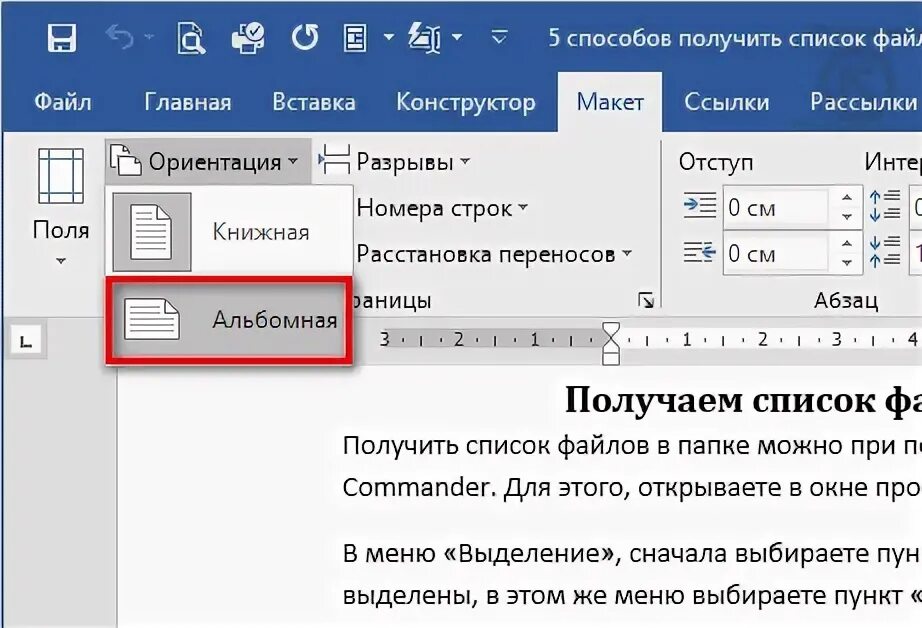Open the Файл menu
This screenshot has height=628, width=922.
63,101
